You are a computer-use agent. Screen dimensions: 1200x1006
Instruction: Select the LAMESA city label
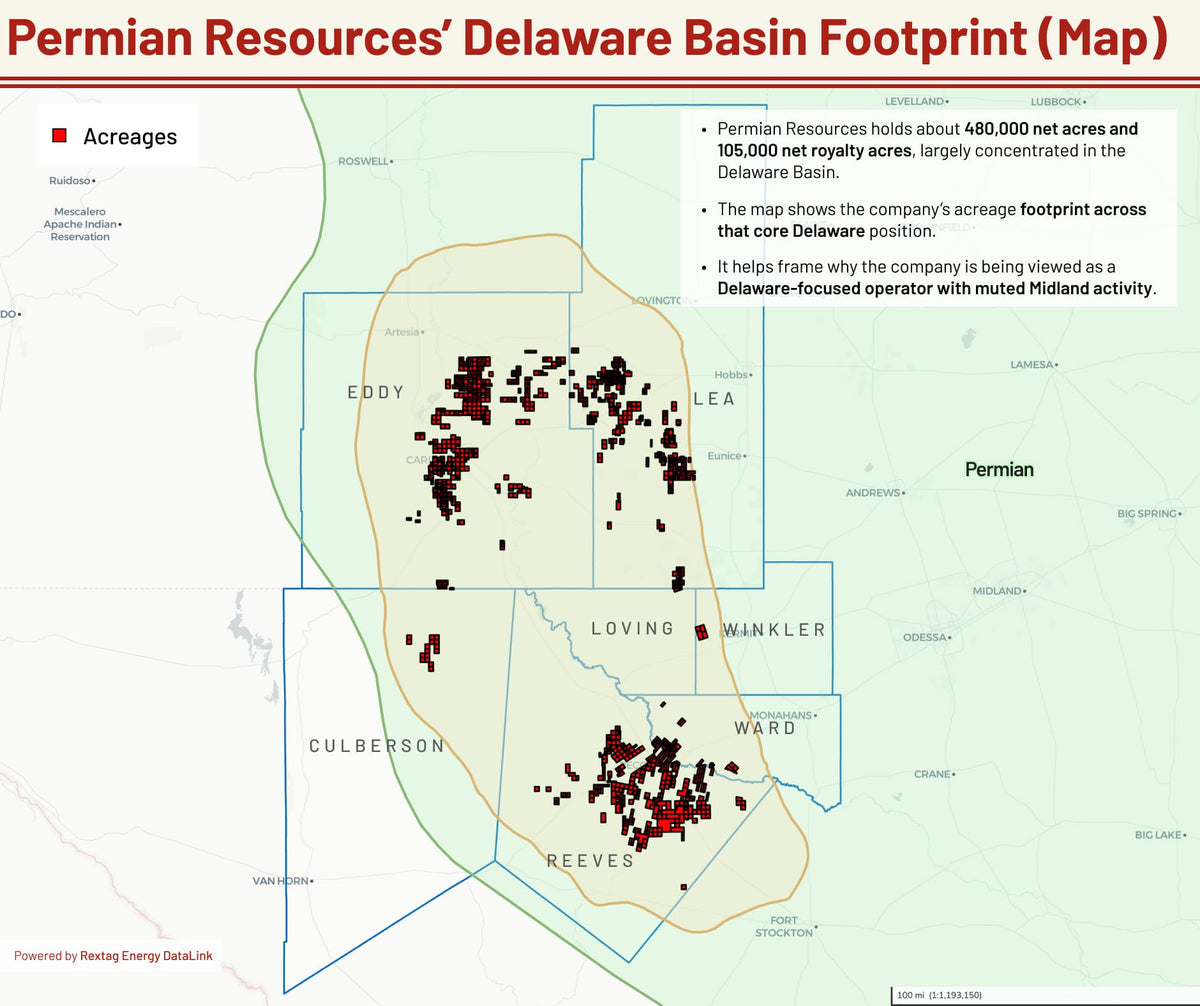(1032, 365)
